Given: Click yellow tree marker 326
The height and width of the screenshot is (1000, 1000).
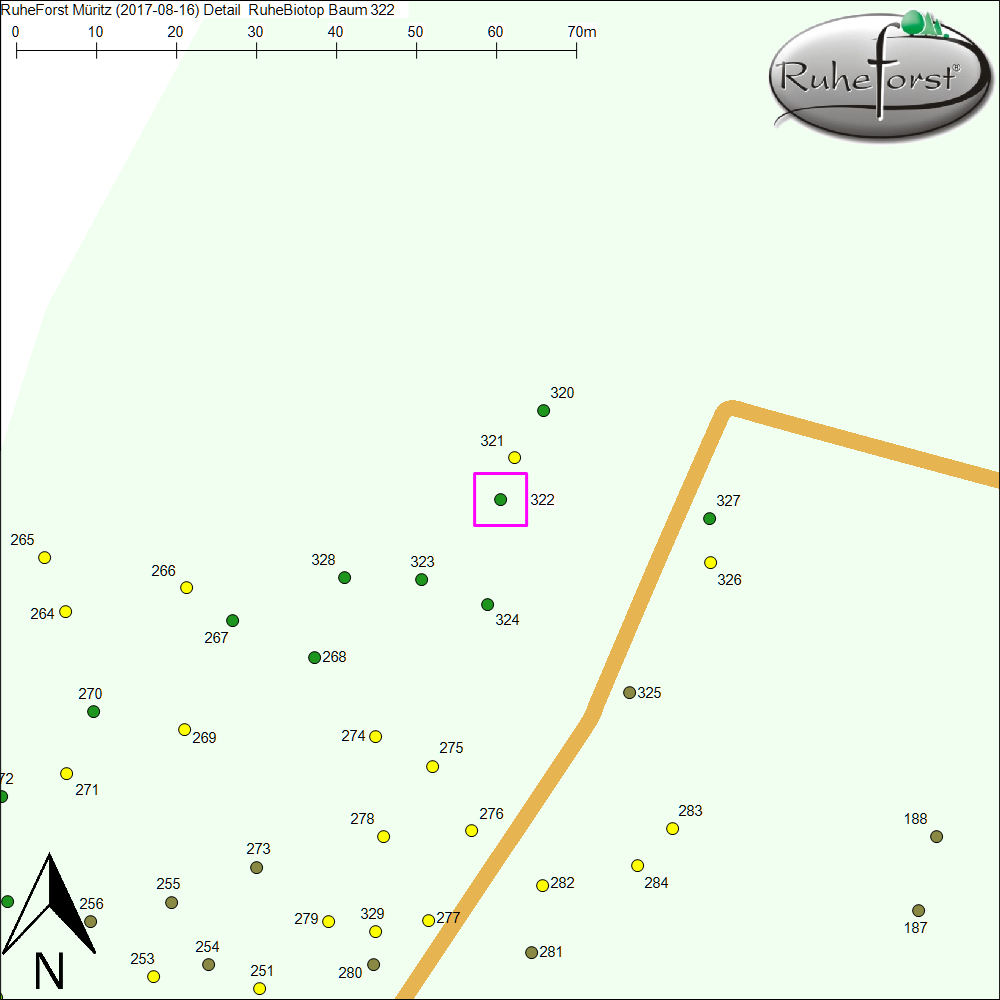Looking at the screenshot, I should point(710,562).
